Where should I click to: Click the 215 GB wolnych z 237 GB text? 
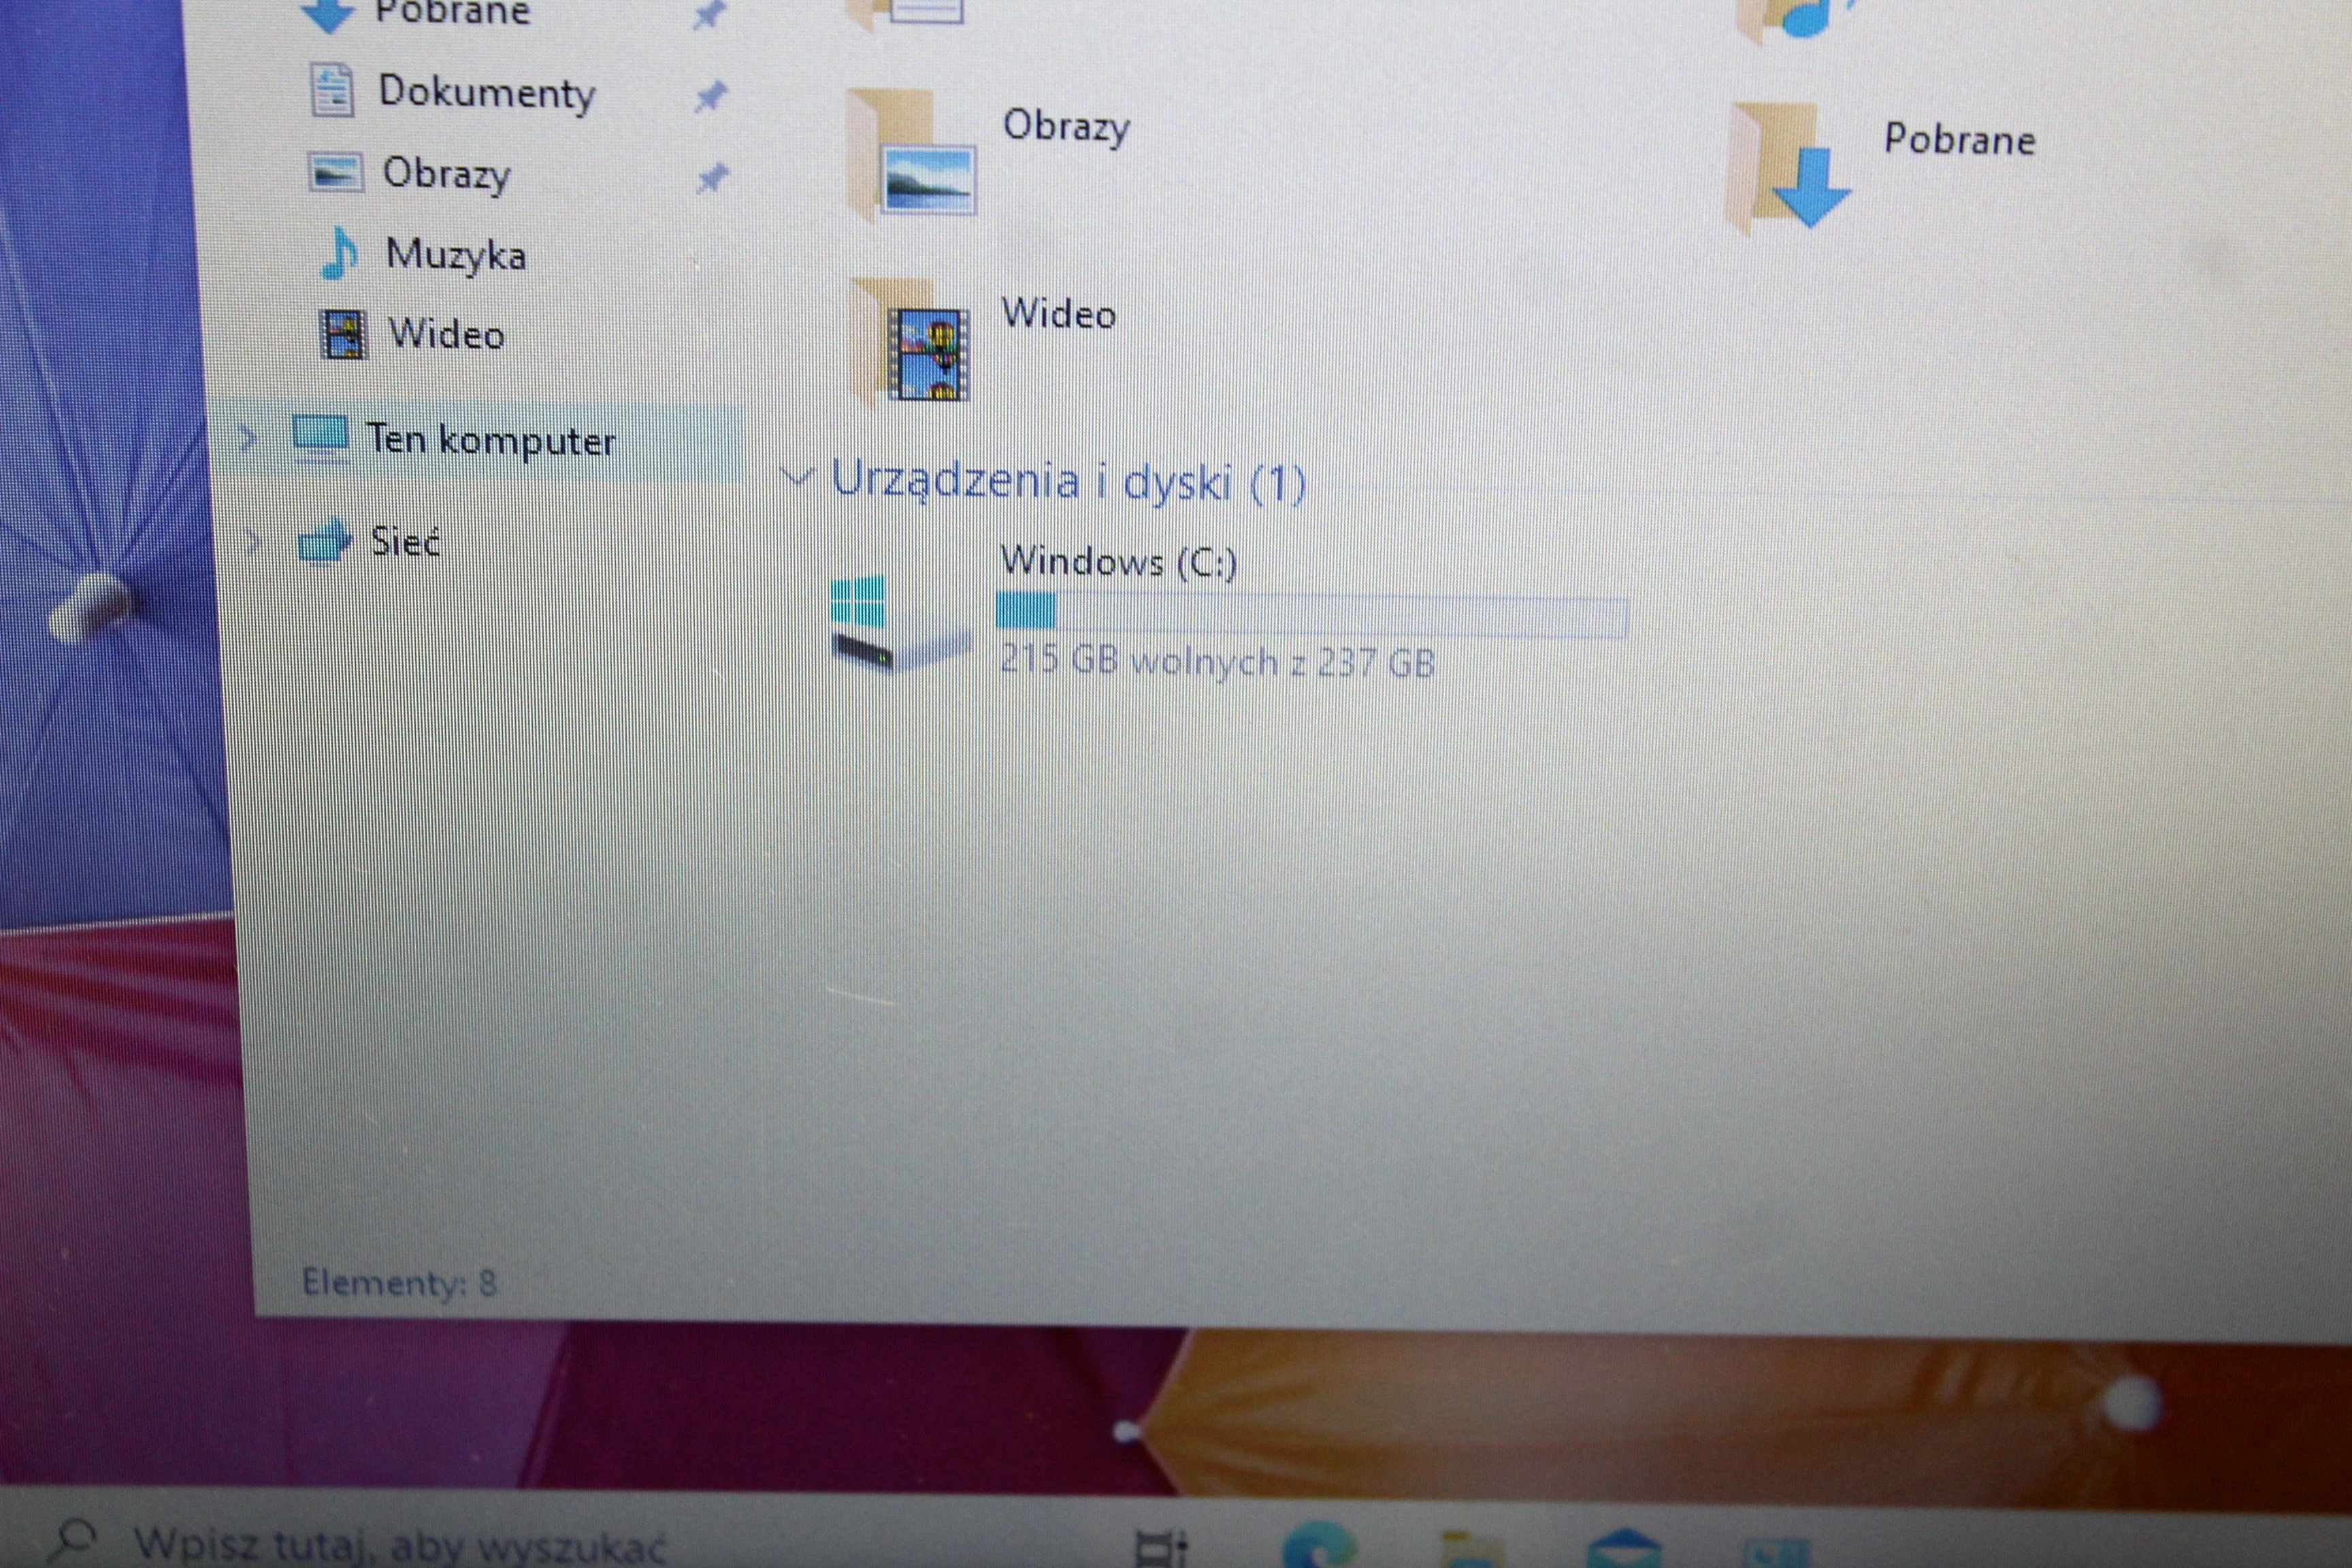[1217, 662]
